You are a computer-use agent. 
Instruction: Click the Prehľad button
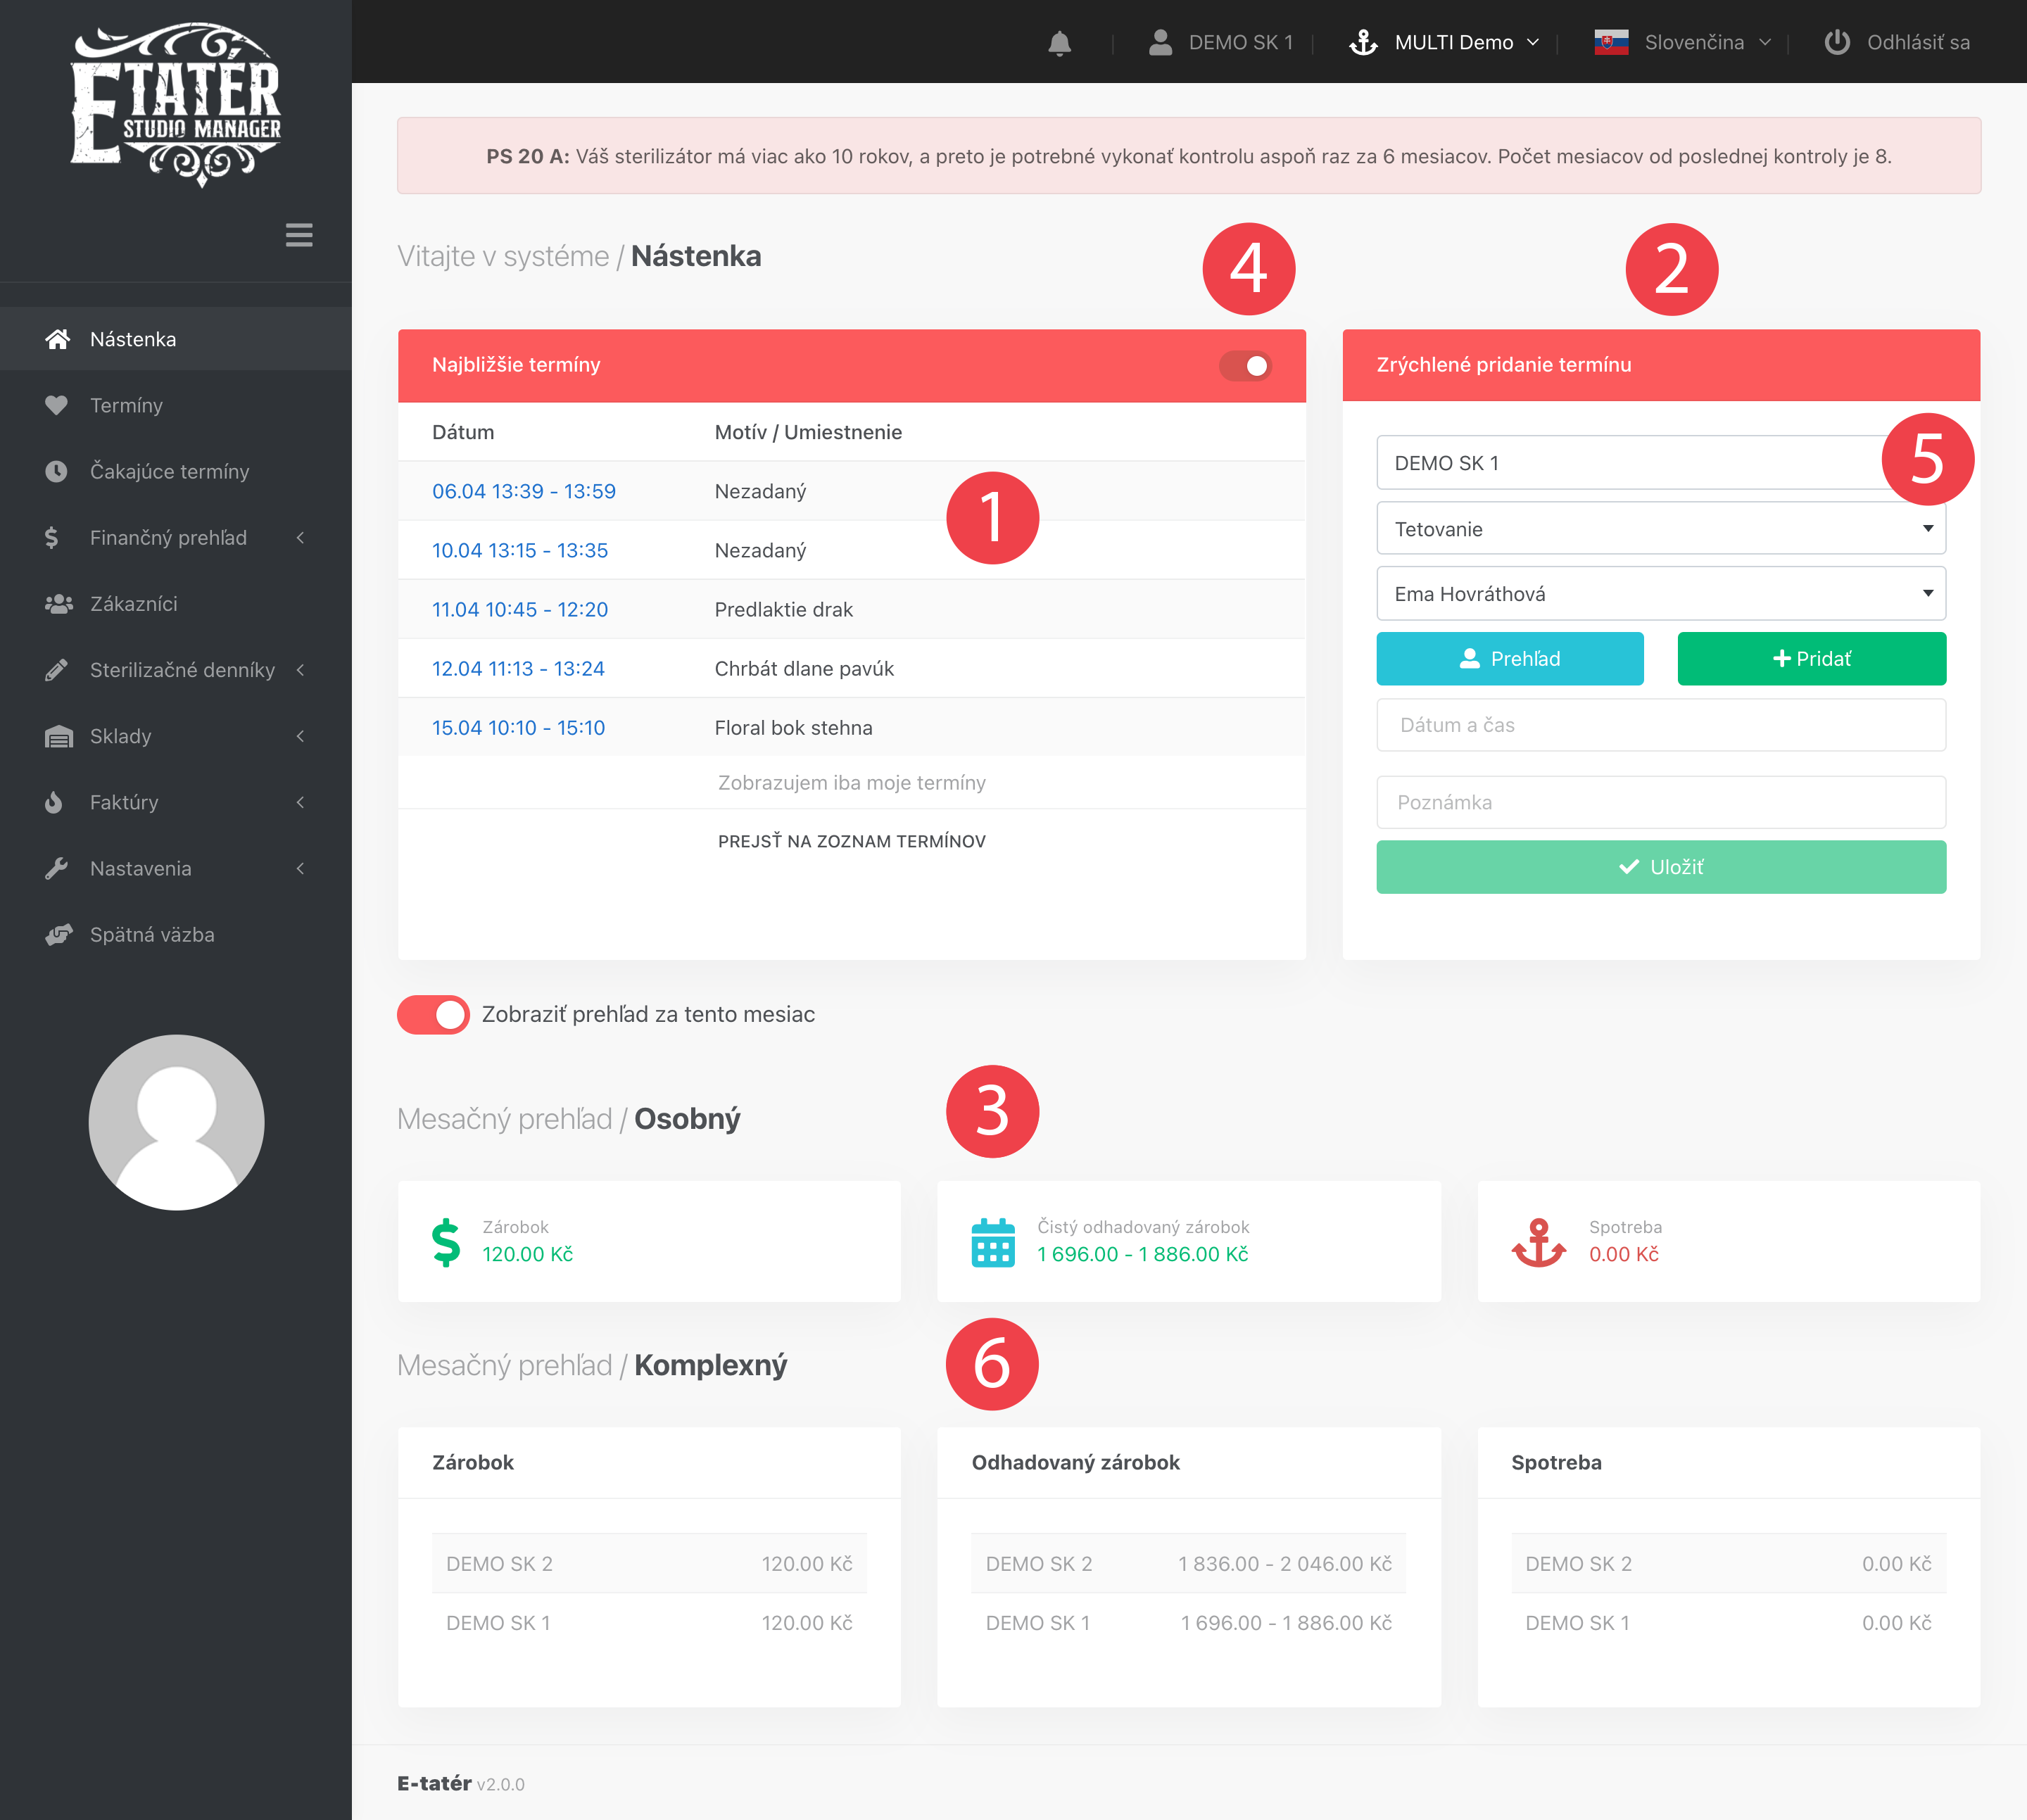point(1510,659)
